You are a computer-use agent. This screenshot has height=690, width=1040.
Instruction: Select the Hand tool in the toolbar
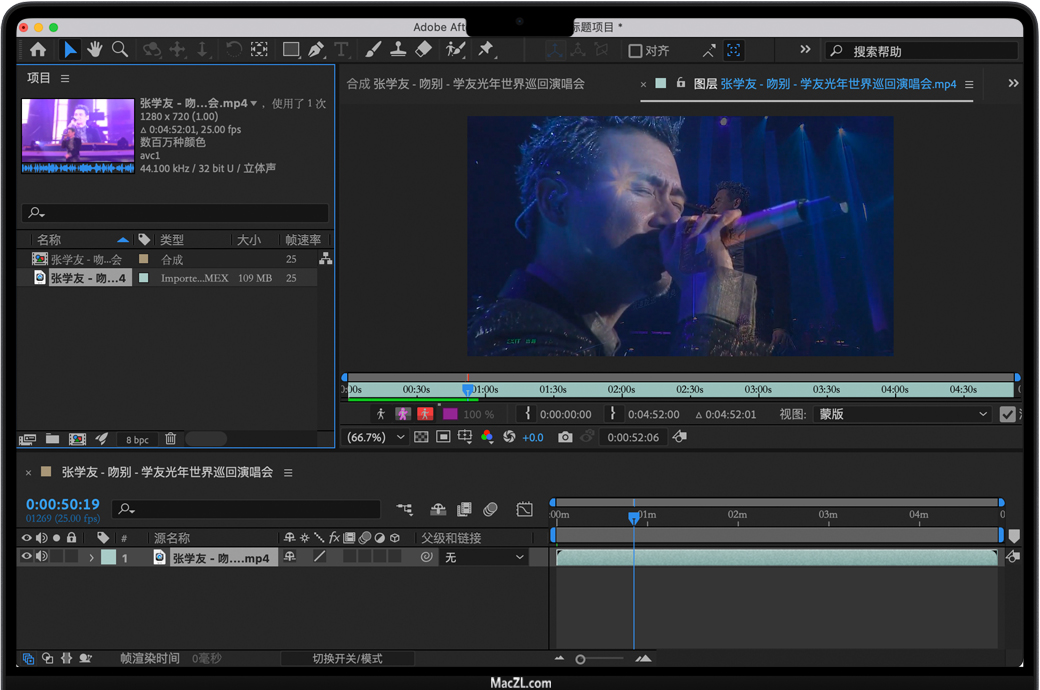click(95, 49)
